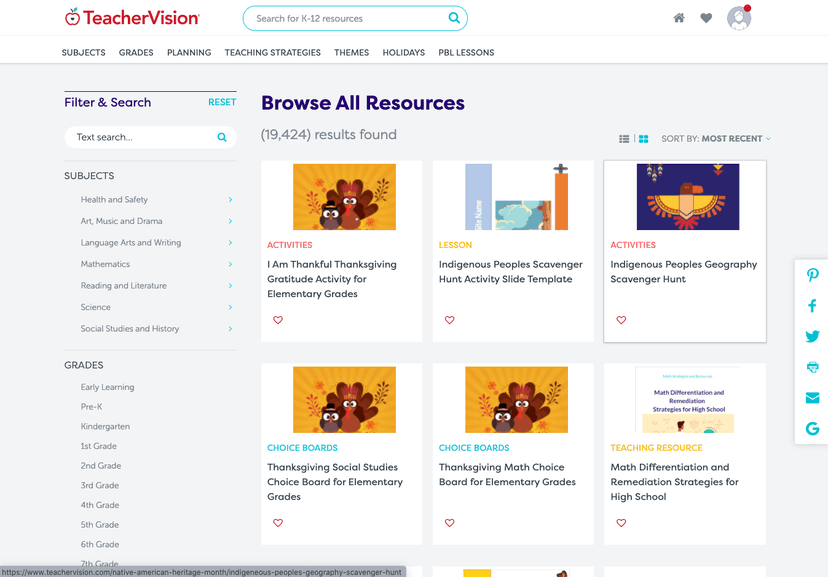Click inside the Text search field
The height and width of the screenshot is (577, 828).
pyautogui.click(x=140, y=137)
